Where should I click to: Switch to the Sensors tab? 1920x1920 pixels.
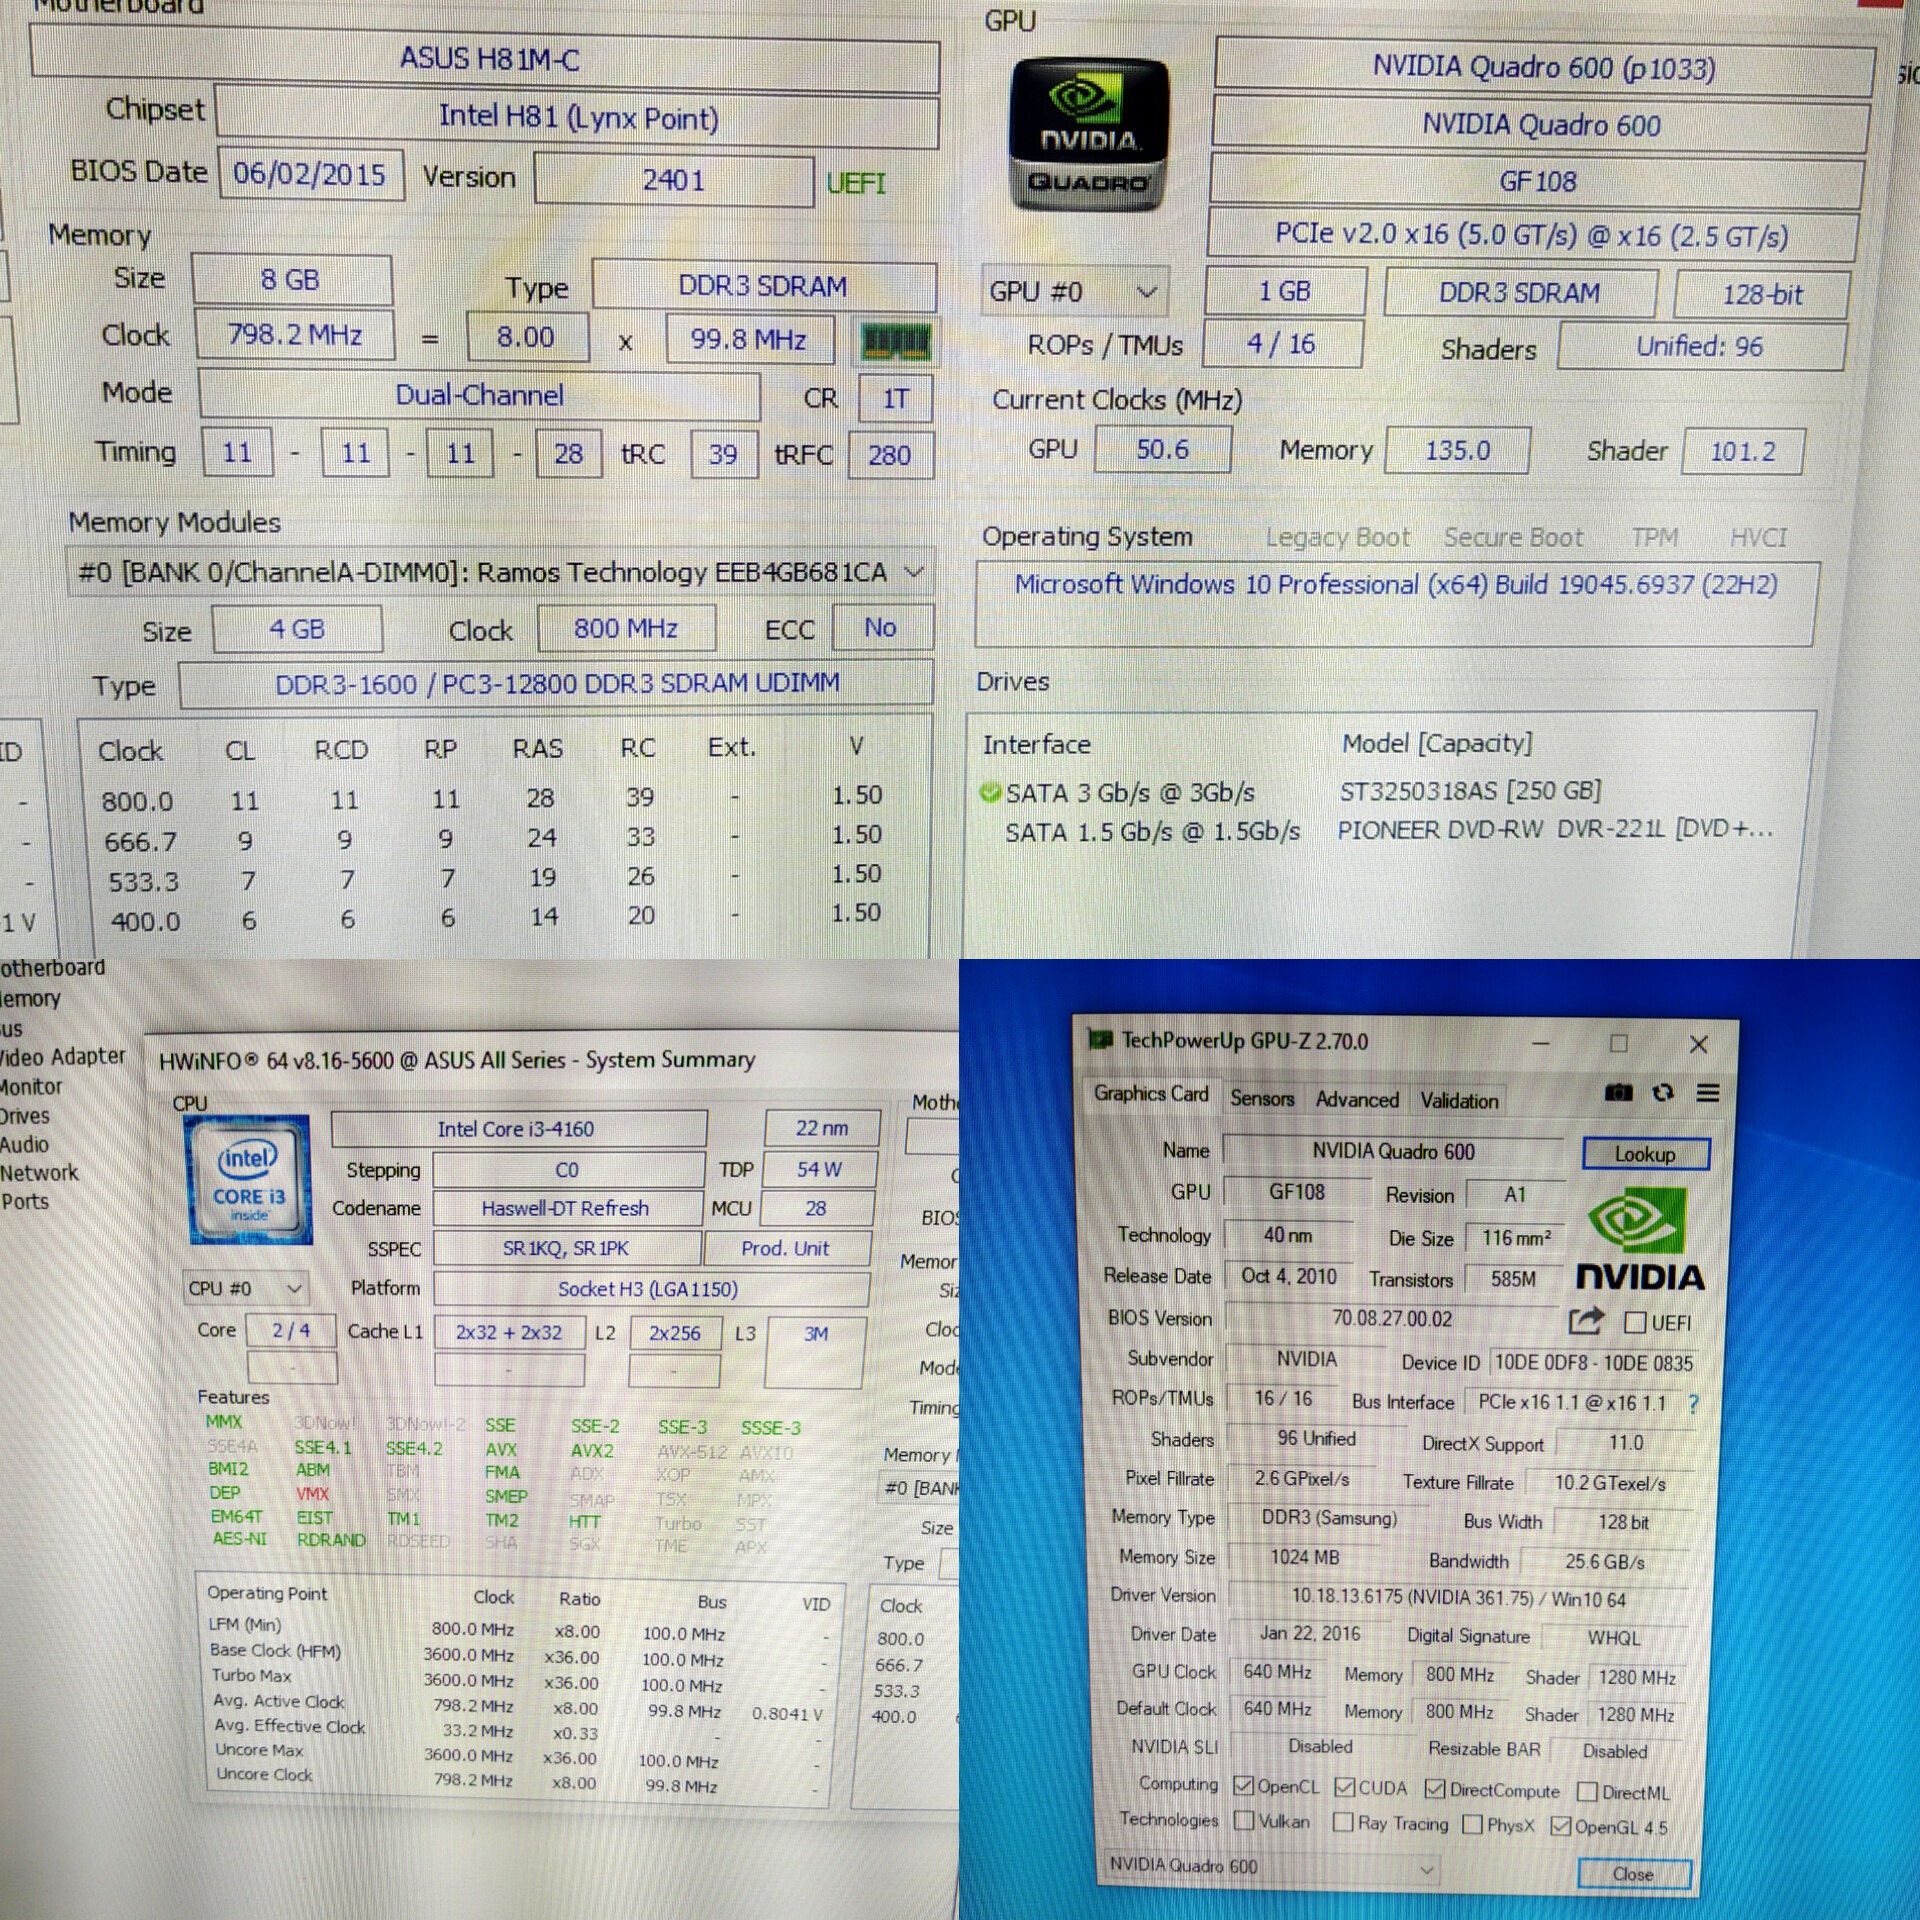pyautogui.click(x=1262, y=1098)
